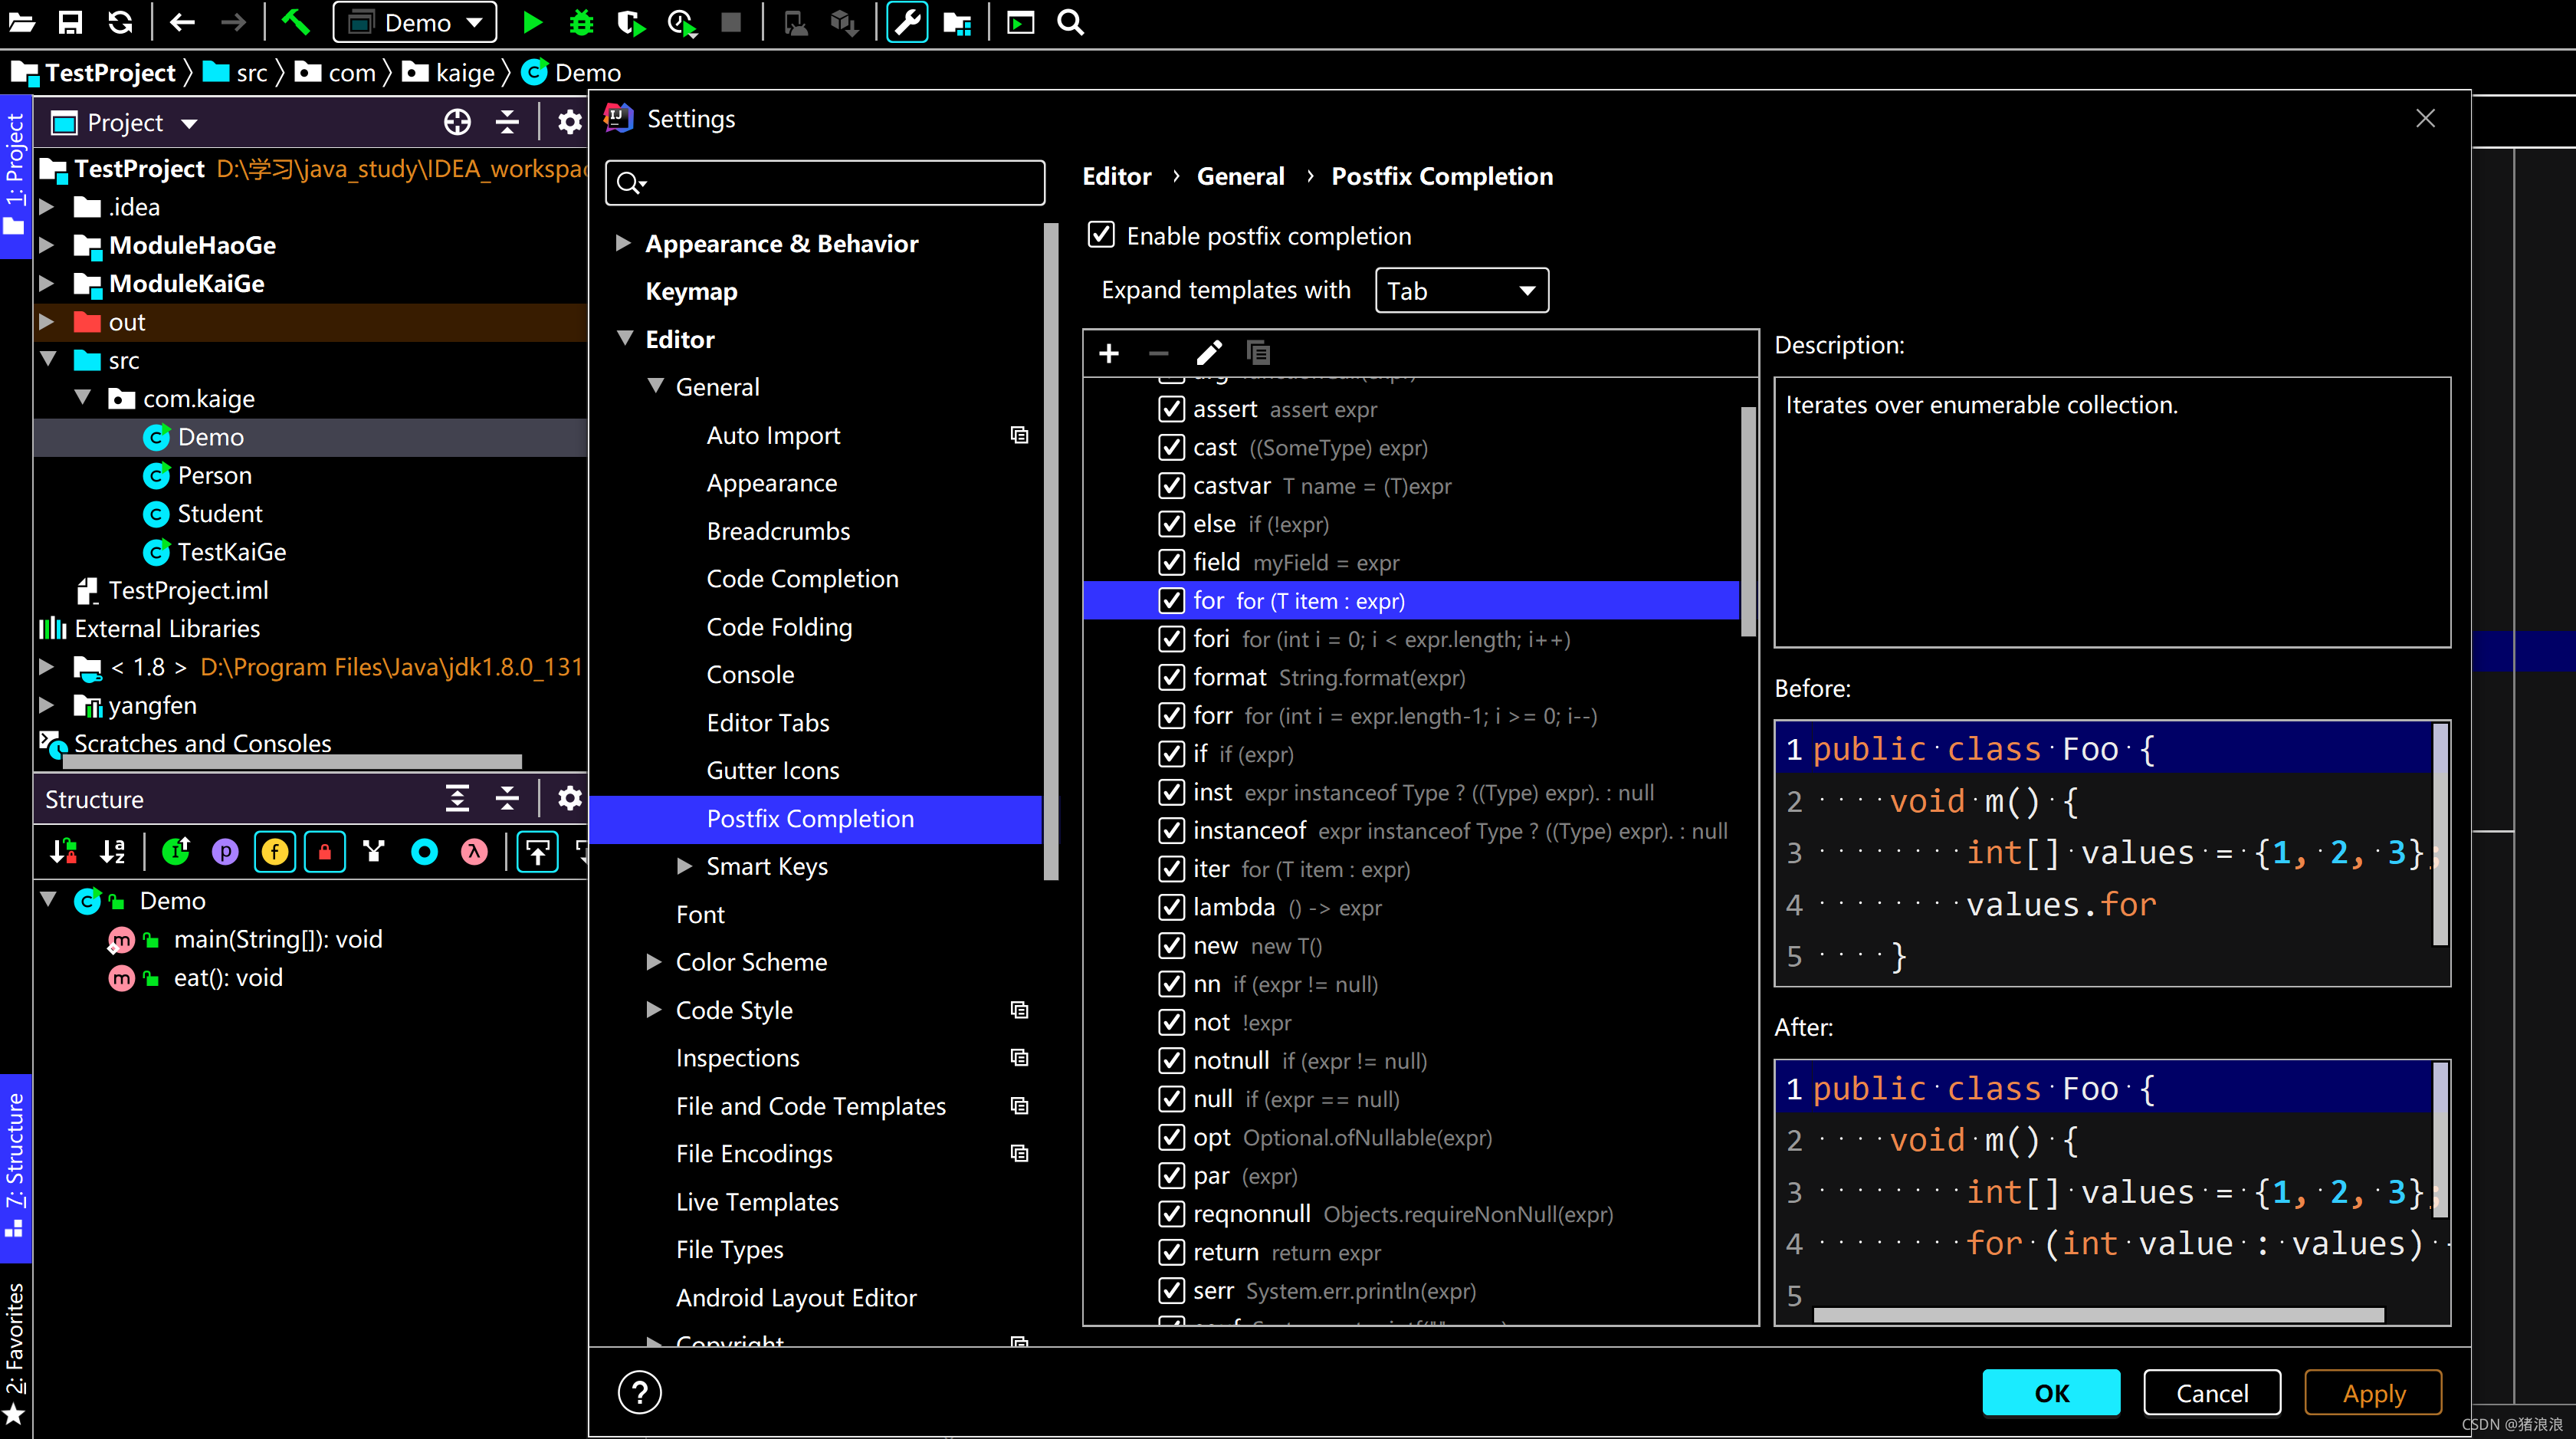
Task: Click the After preview horizontal scrollbar
Action: tap(2098, 1314)
